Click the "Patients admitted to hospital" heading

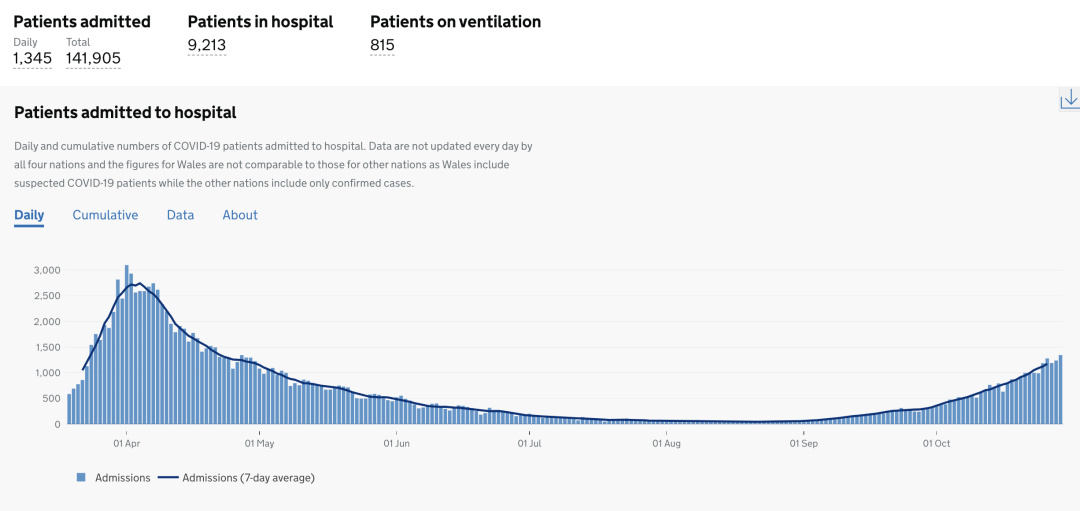point(125,112)
